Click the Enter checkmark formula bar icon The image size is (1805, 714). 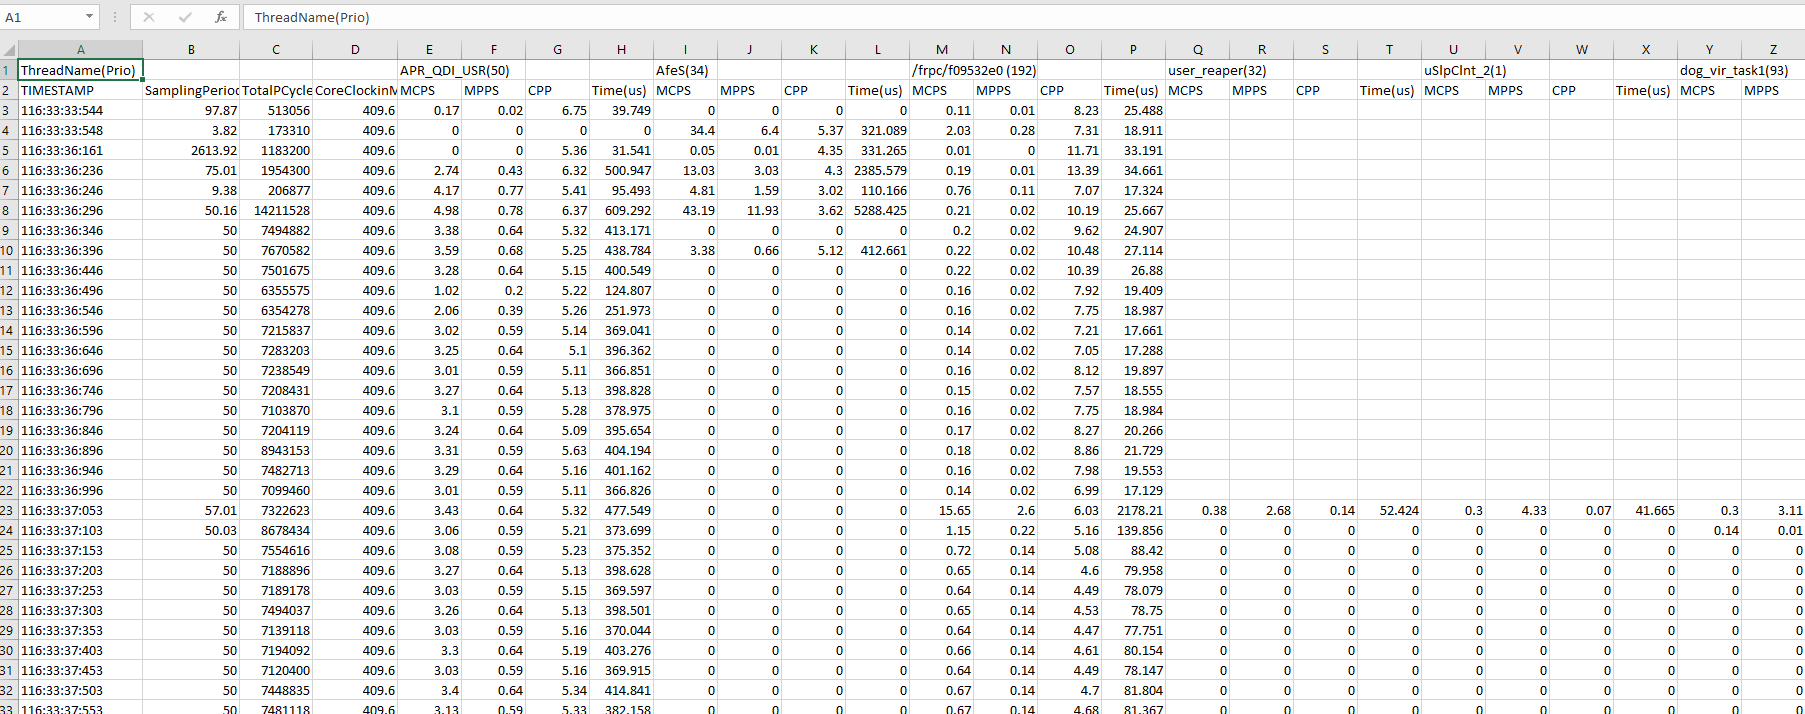[x=185, y=17]
